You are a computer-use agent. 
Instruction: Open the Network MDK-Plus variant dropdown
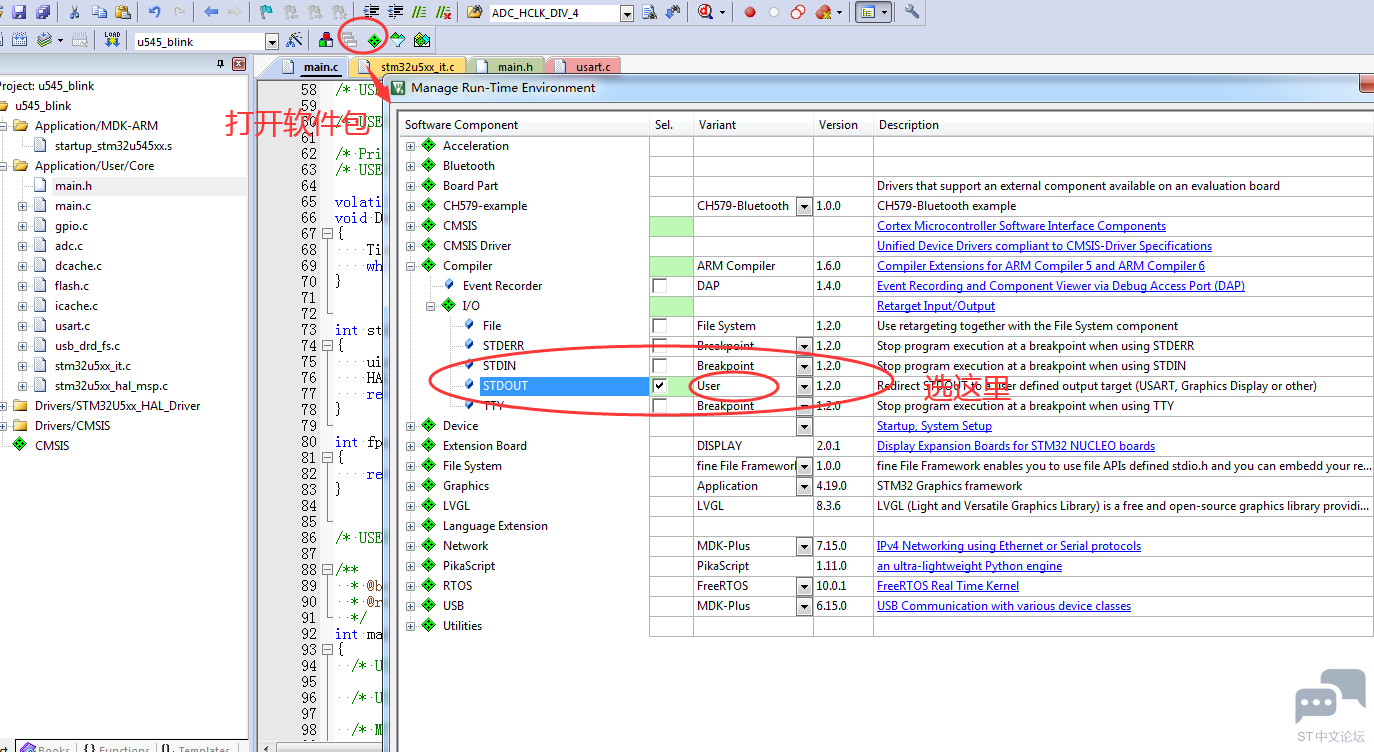pyautogui.click(x=804, y=546)
